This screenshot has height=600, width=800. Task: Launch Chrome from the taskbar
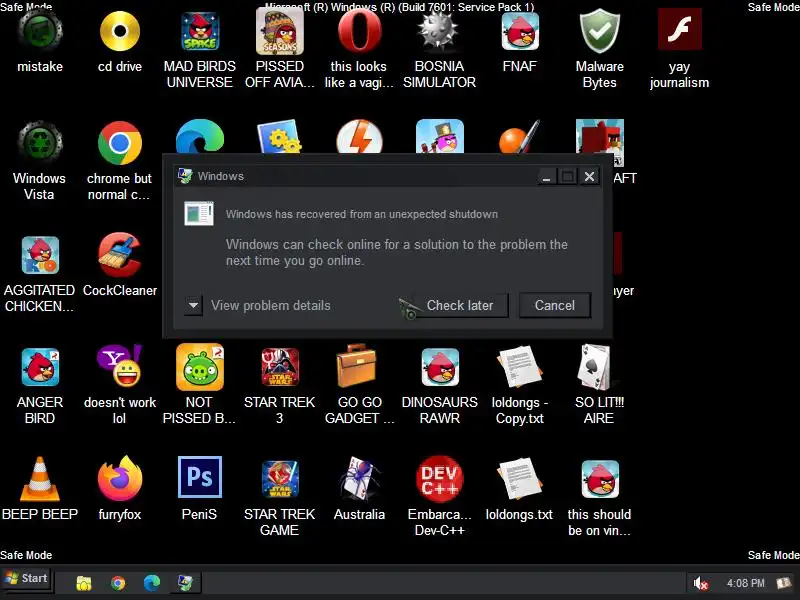coord(118,583)
